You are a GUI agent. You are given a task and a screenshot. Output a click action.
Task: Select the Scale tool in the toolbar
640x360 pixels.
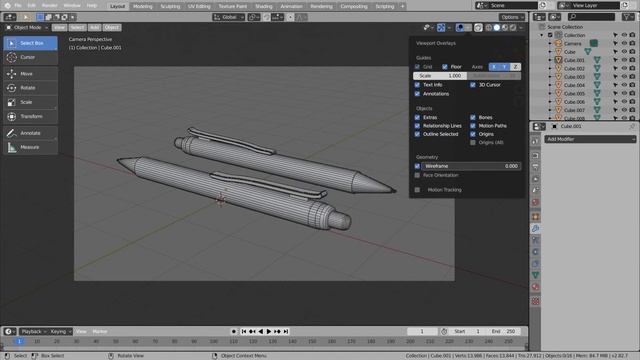31,102
